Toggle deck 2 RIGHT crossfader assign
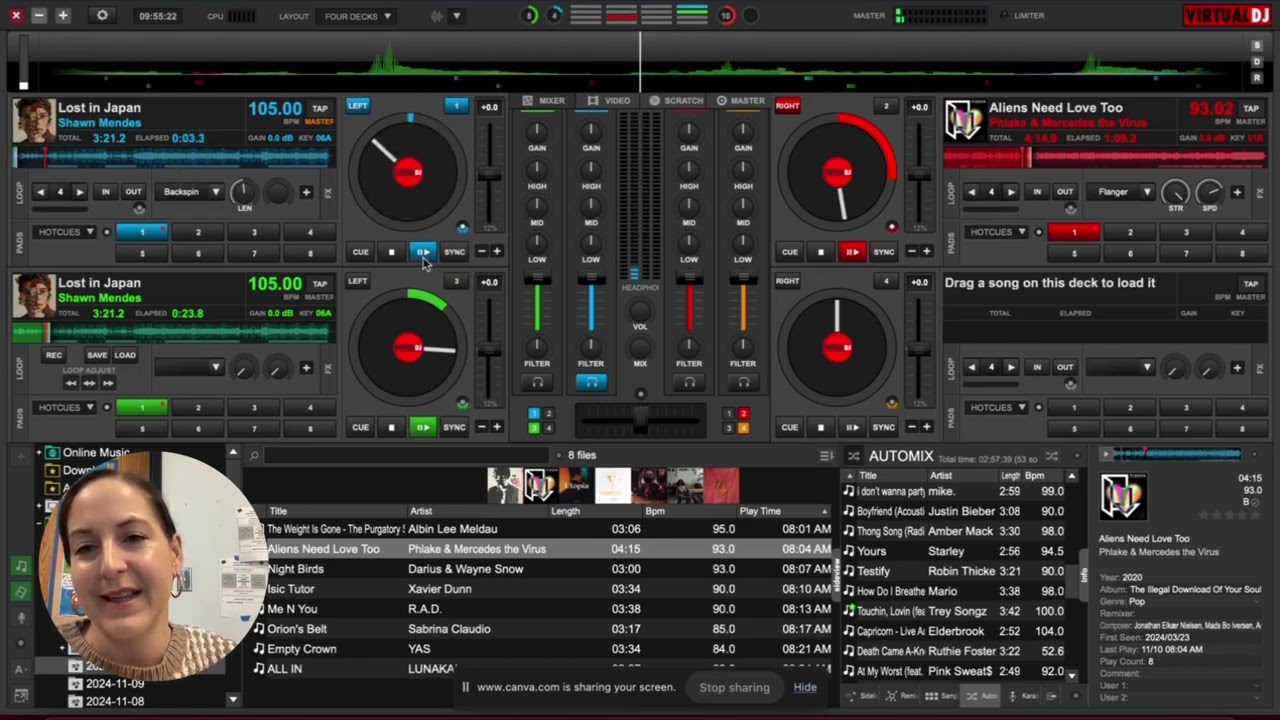Screen dimensions: 1280x720 [787, 105]
